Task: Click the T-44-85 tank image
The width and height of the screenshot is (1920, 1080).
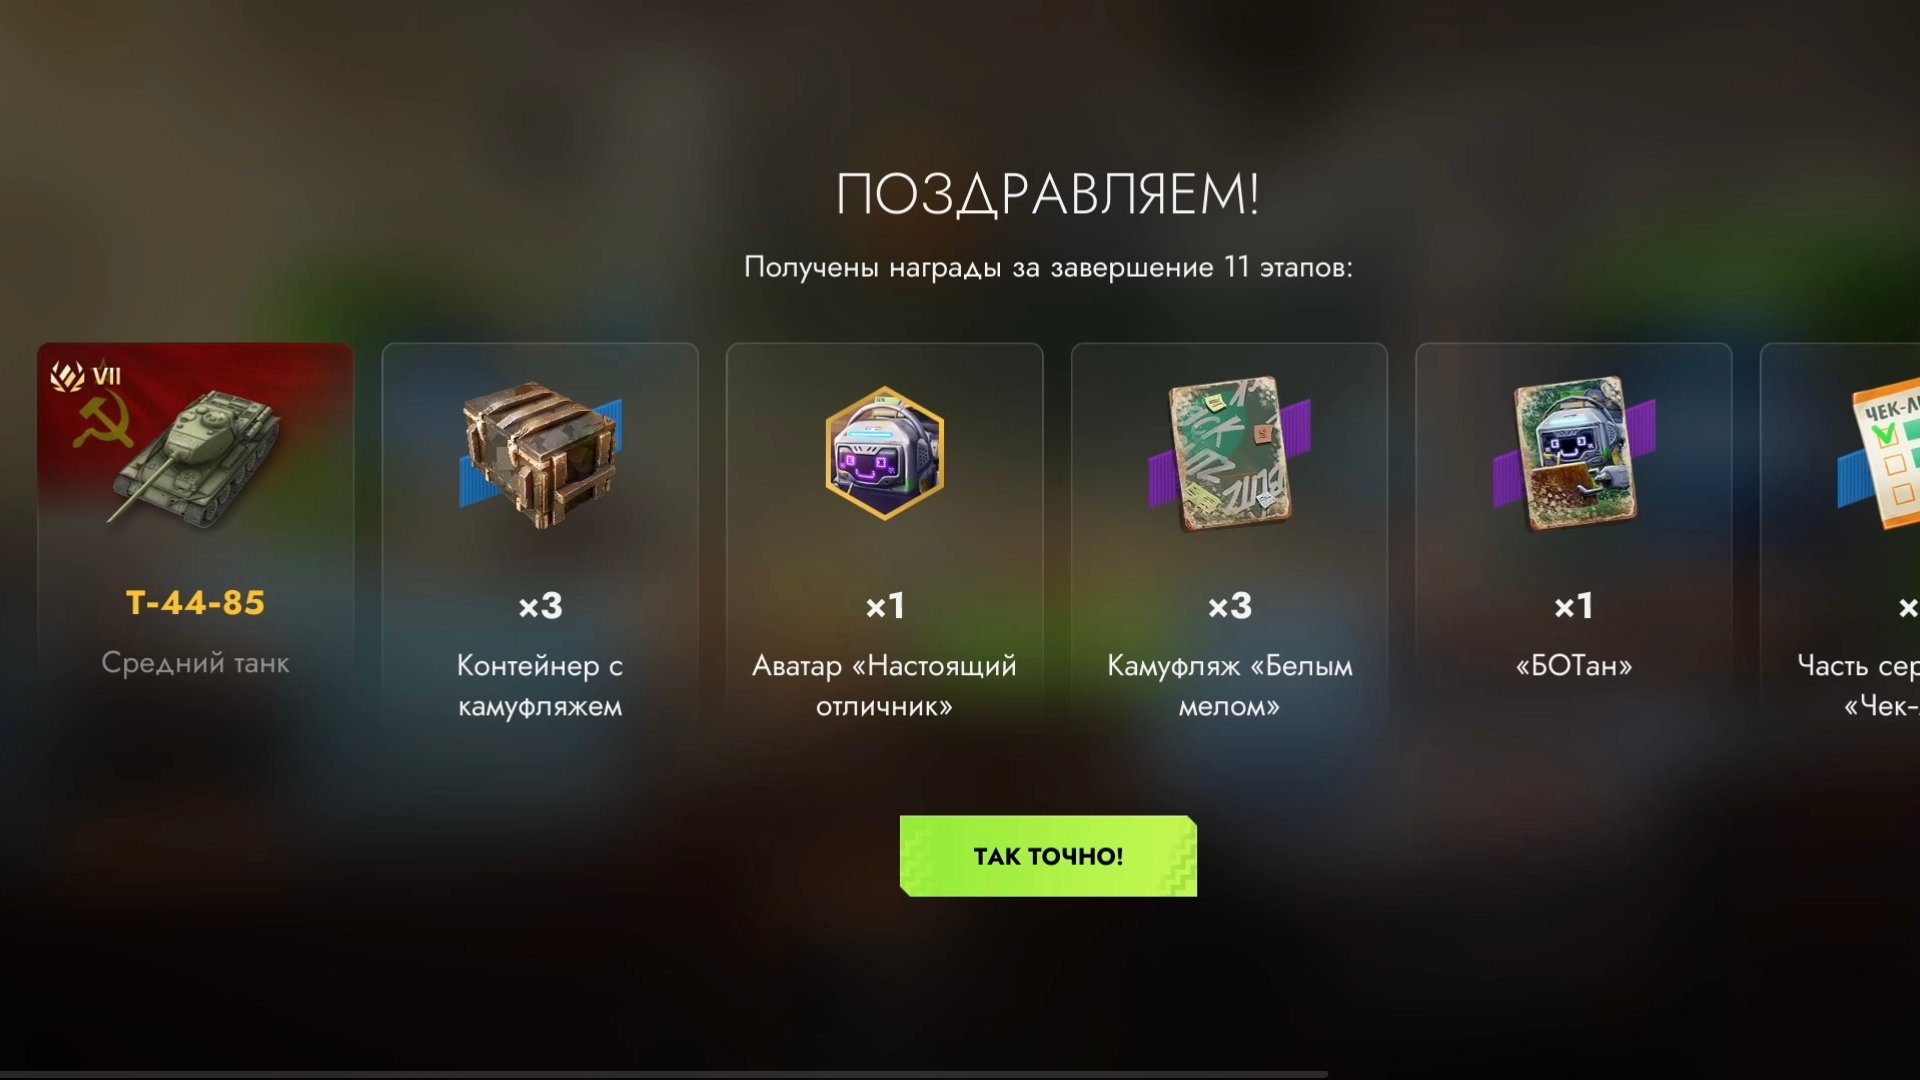Action: [195, 458]
